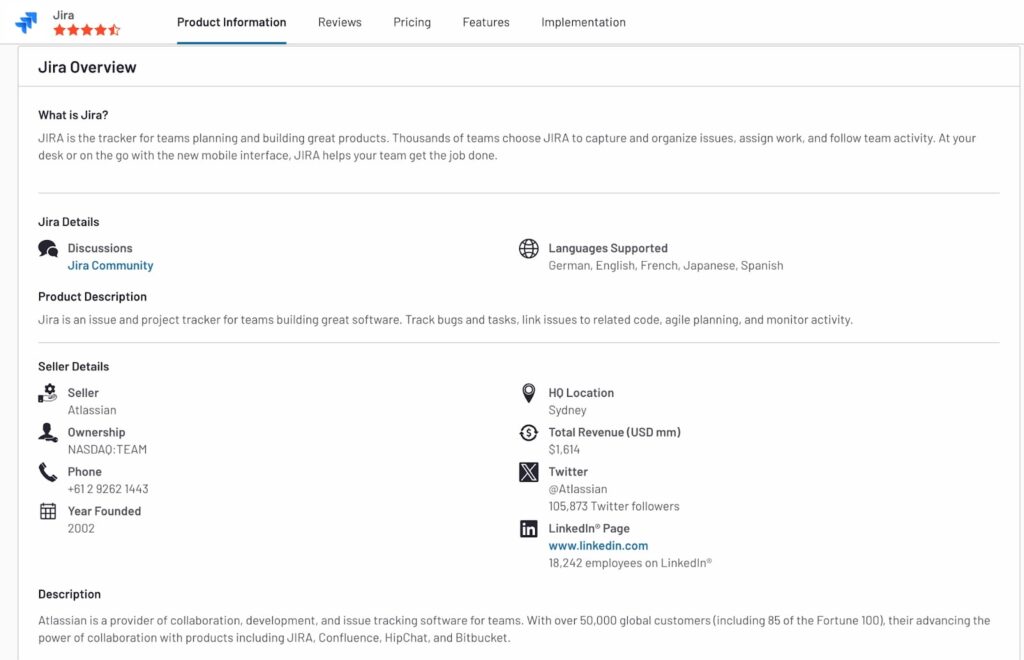Click the 18,242 employees on LinkedIn text

(x=630, y=563)
